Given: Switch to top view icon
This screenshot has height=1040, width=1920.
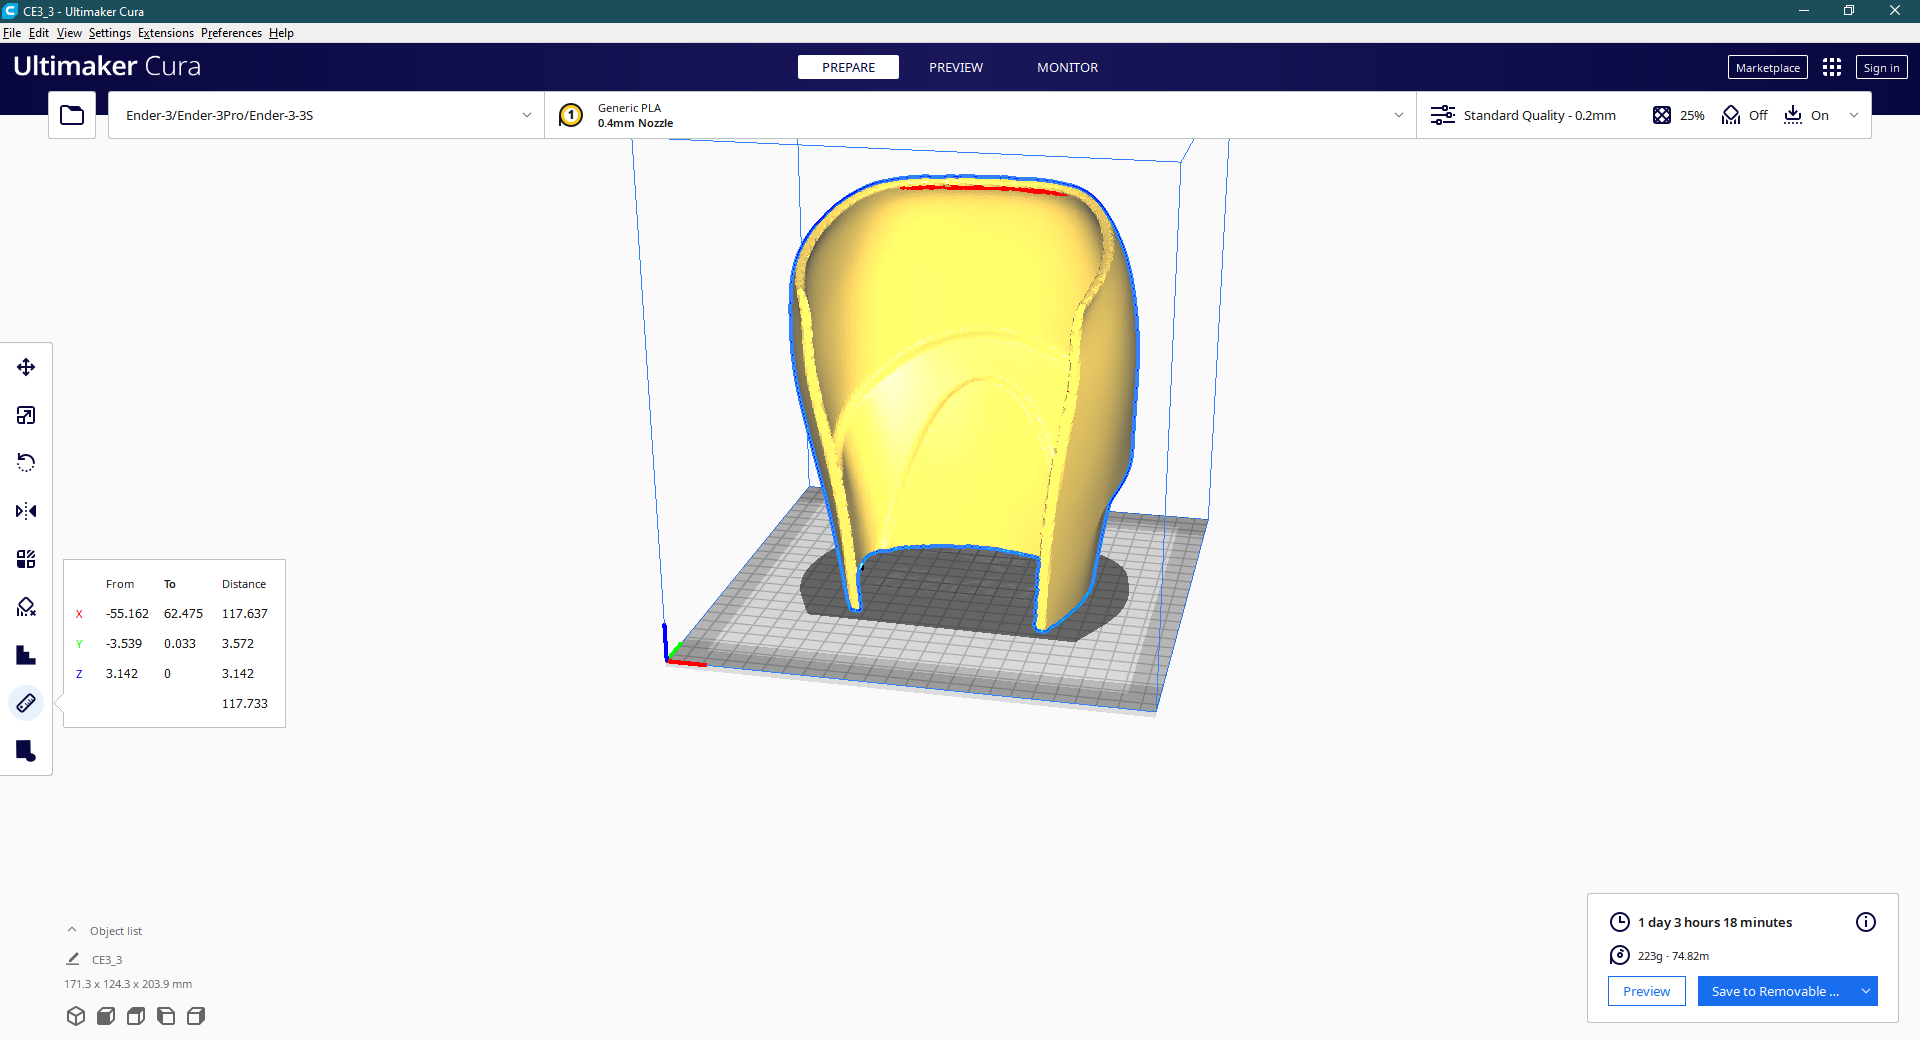Looking at the screenshot, I should pyautogui.click(x=136, y=1016).
